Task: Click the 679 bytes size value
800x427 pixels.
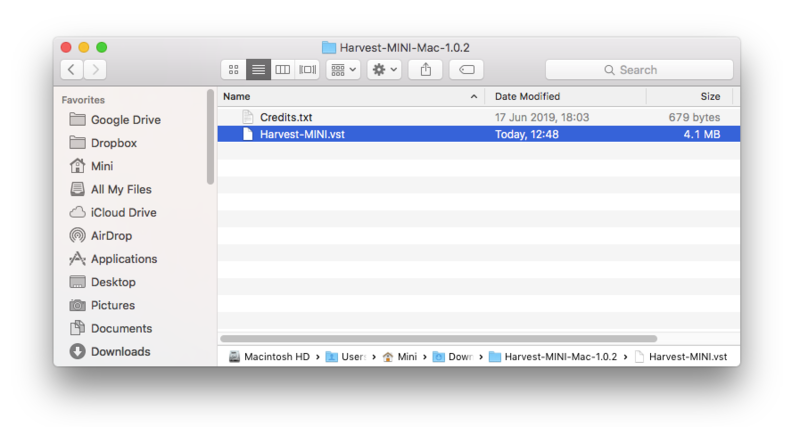Action: tap(694, 117)
